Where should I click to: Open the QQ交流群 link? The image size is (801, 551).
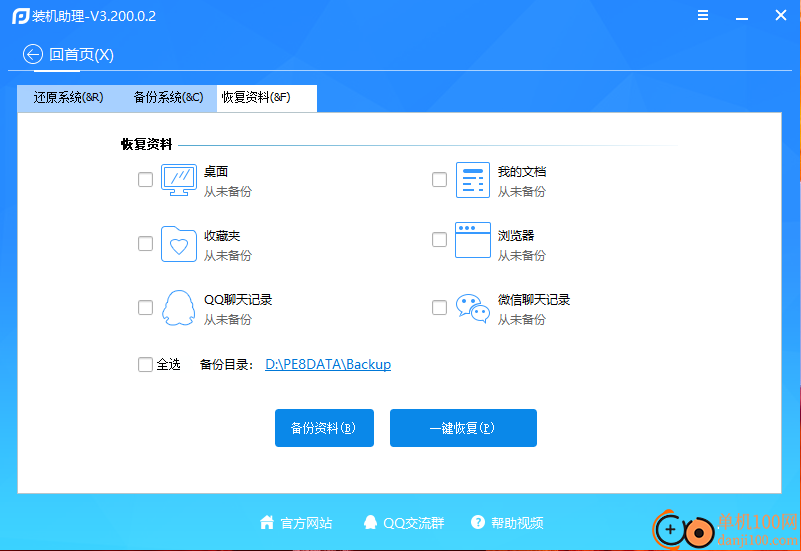tap(414, 523)
